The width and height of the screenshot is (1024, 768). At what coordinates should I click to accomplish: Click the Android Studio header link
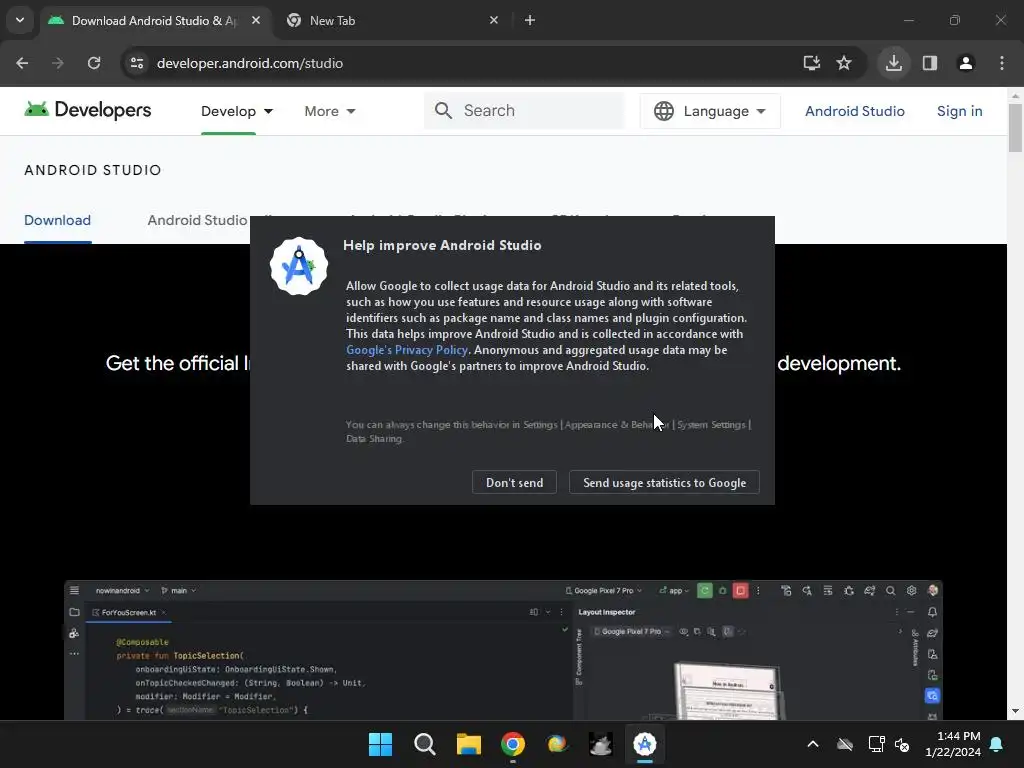[x=854, y=111]
